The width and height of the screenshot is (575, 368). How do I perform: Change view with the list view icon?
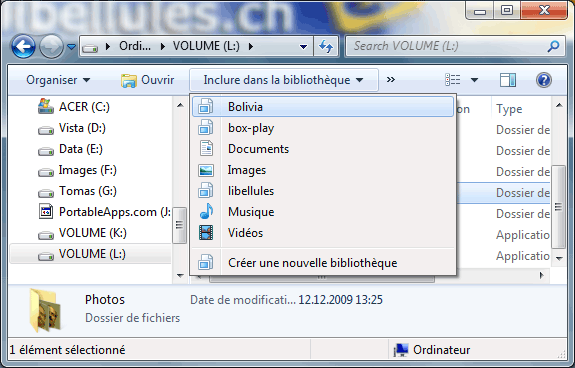click(453, 80)
